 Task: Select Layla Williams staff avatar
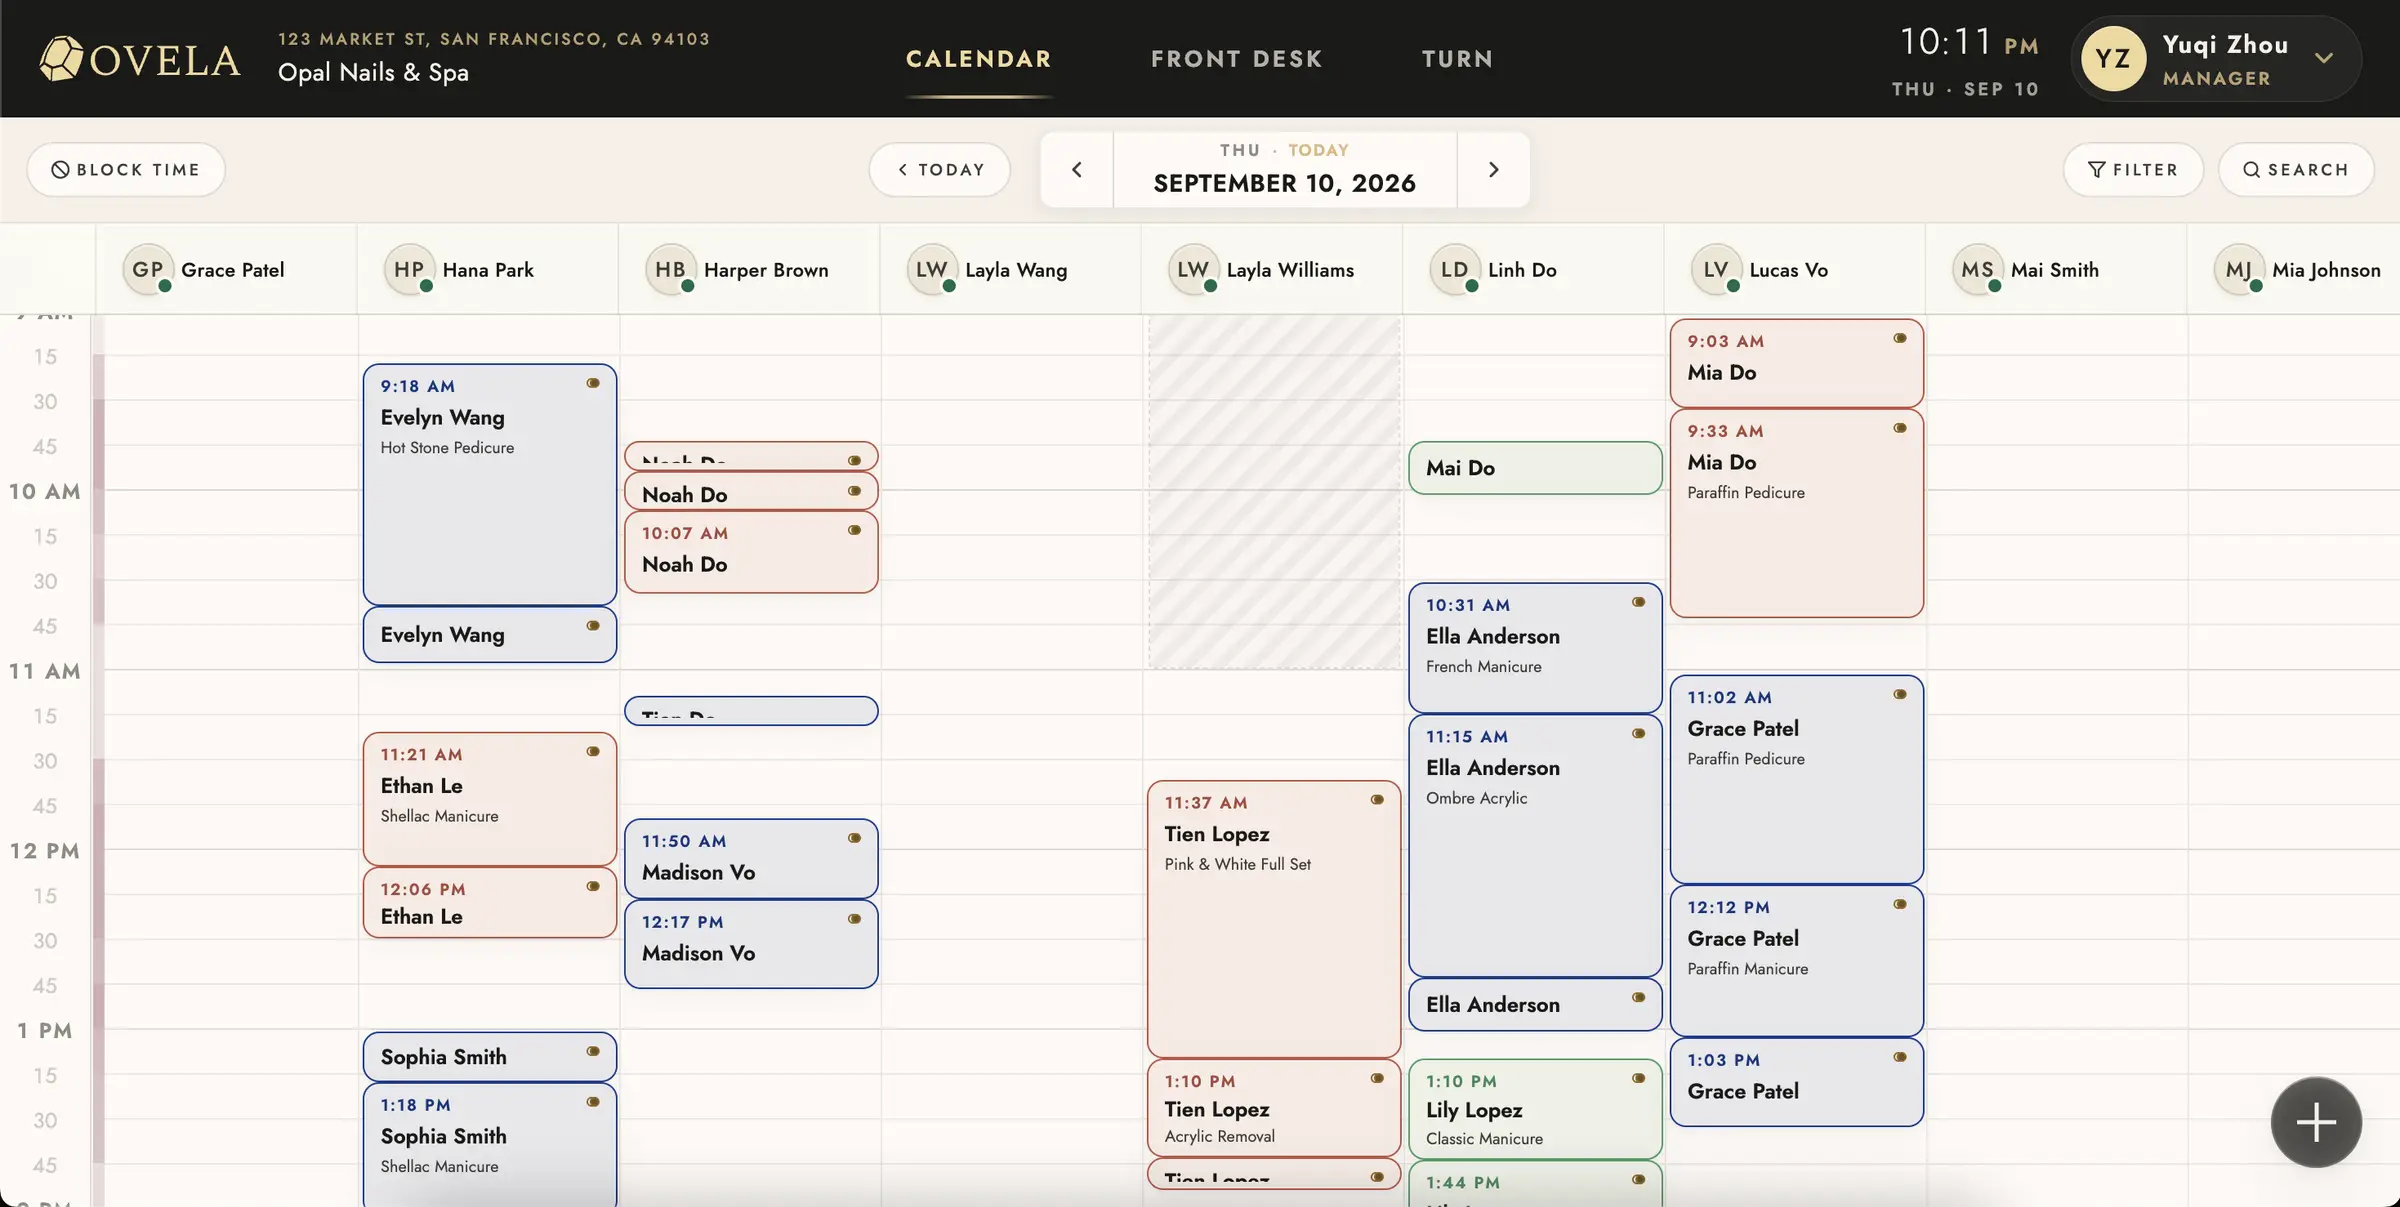click(x=1193, y=269)
